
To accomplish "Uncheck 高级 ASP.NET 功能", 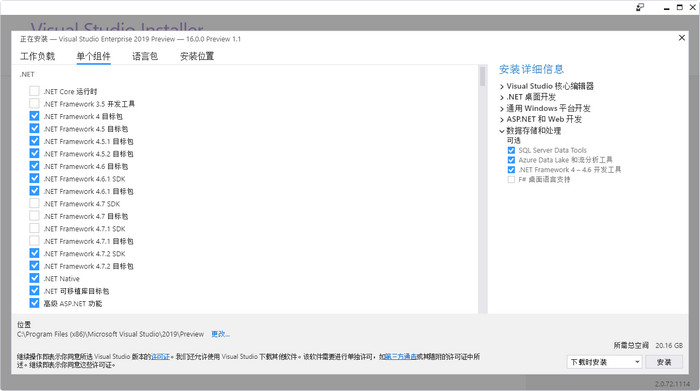I will point(34,304).
